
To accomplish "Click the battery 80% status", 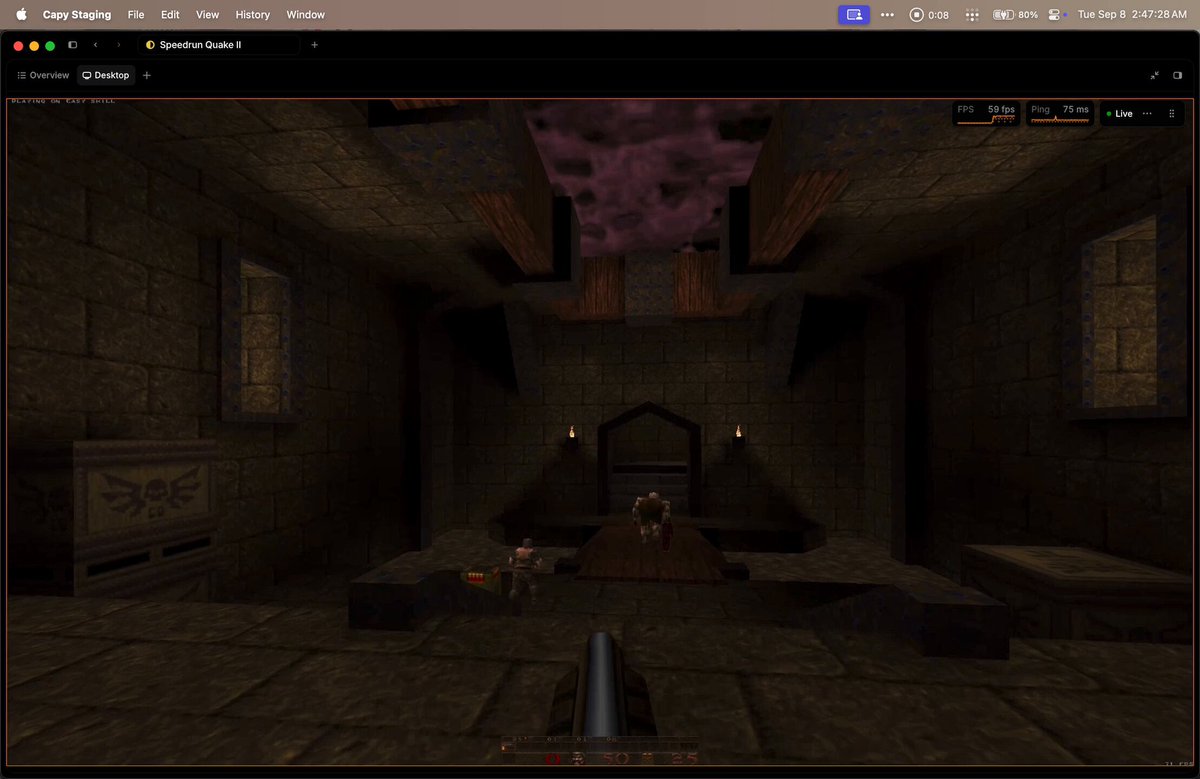I will pyautogui.click(x=1015, y=15).
